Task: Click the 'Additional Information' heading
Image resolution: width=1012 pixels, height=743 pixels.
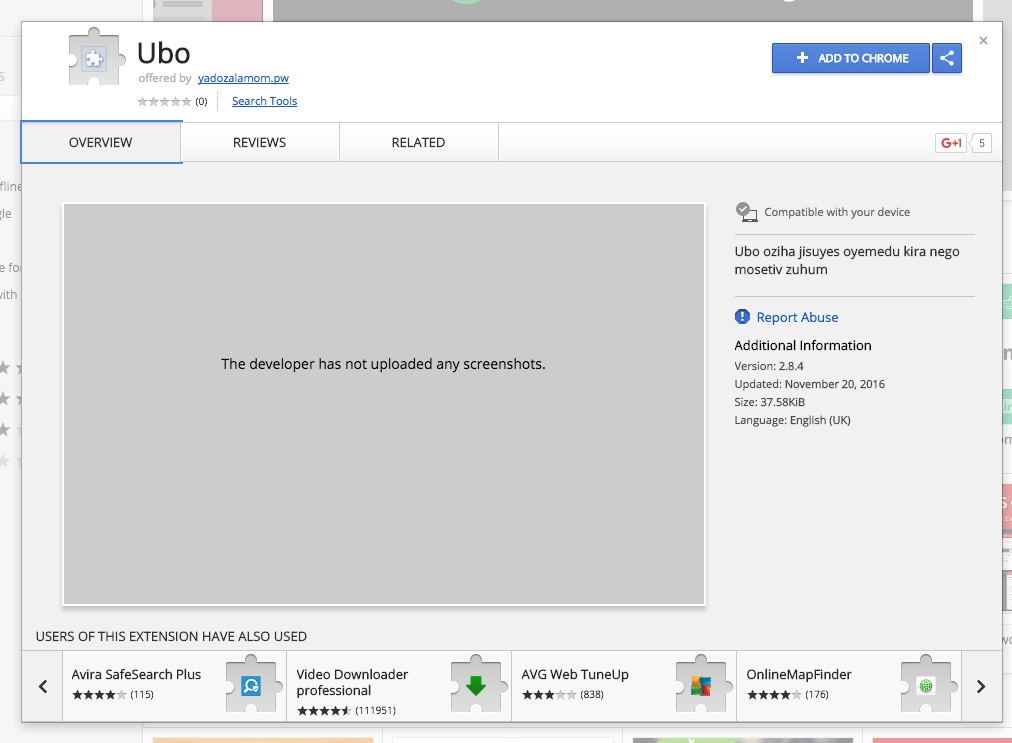Action: [x=803, y=345]
